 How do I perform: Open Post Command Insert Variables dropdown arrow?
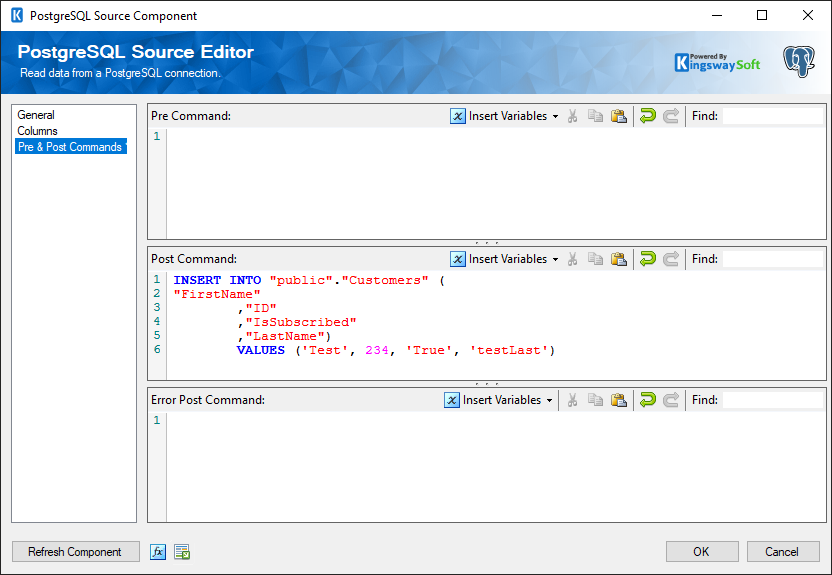556,259
